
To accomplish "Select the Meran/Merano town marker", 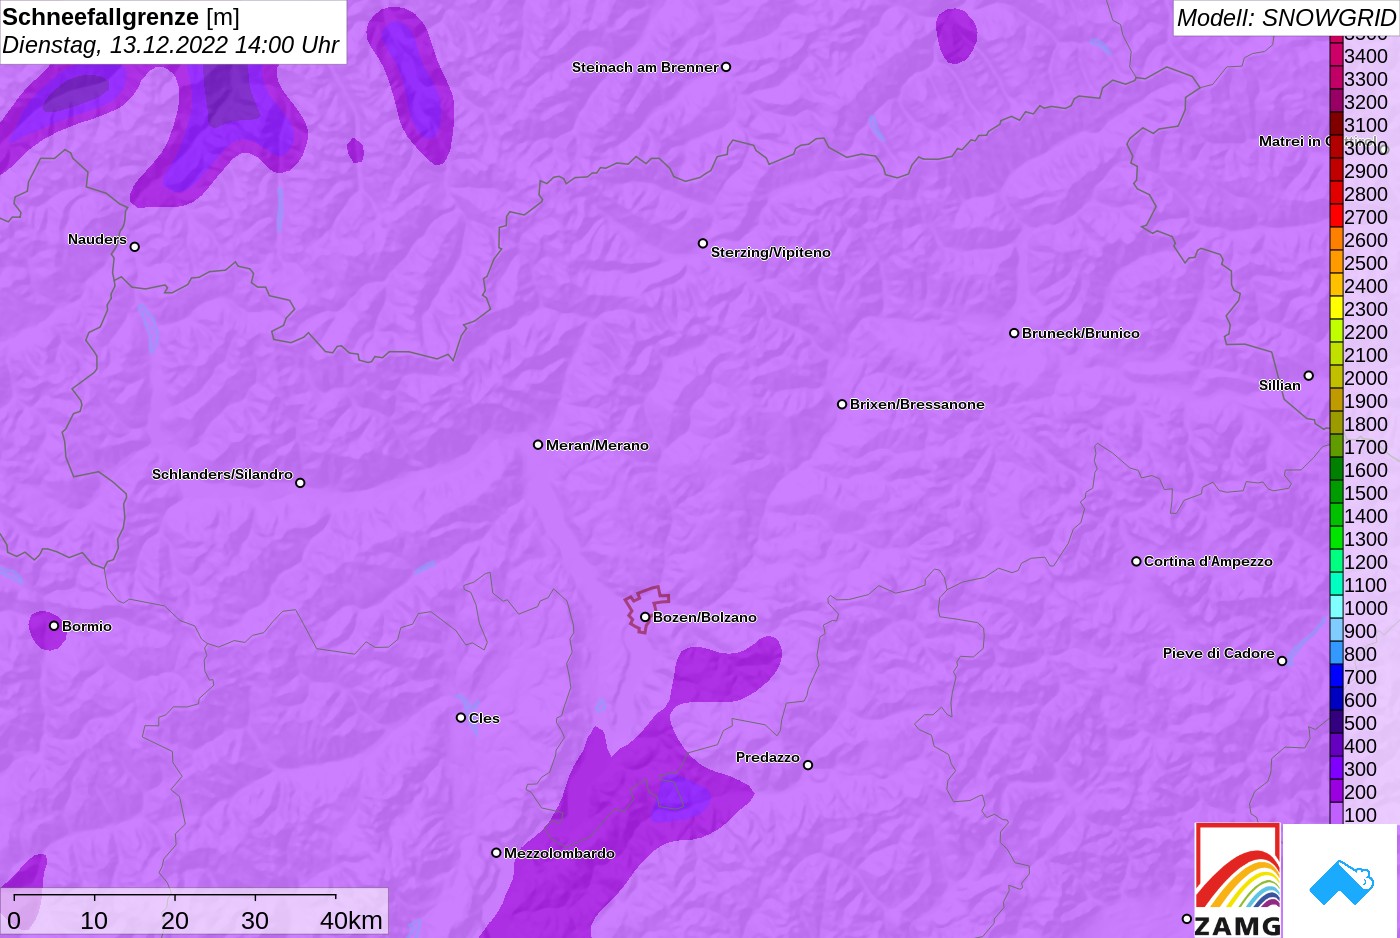I will click(x=538, y=445).
